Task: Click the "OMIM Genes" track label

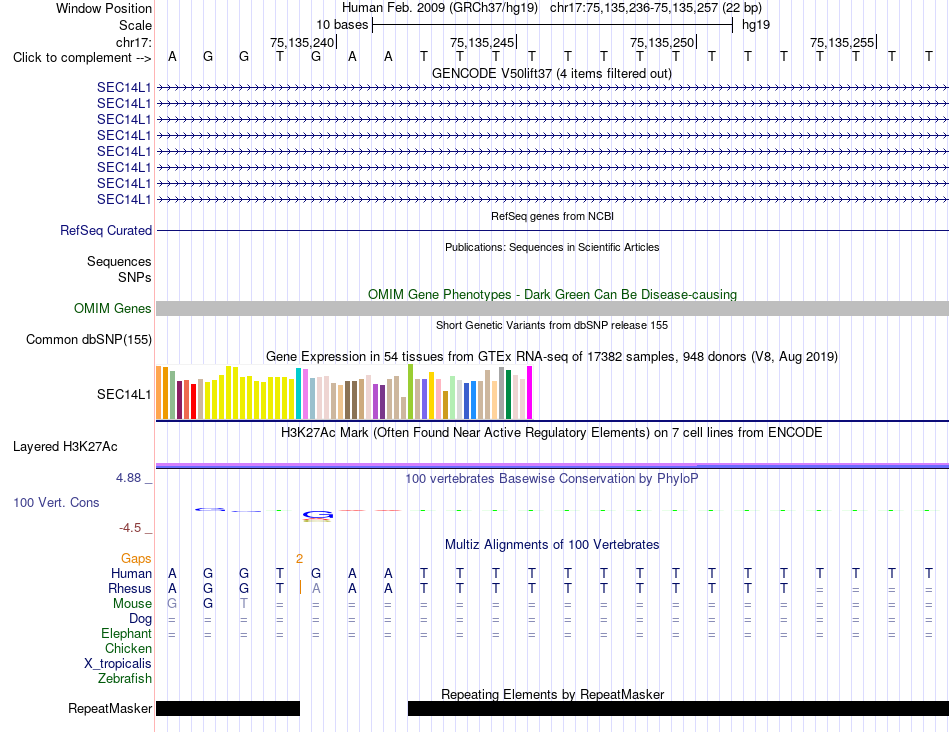Action: pos(112,308)
